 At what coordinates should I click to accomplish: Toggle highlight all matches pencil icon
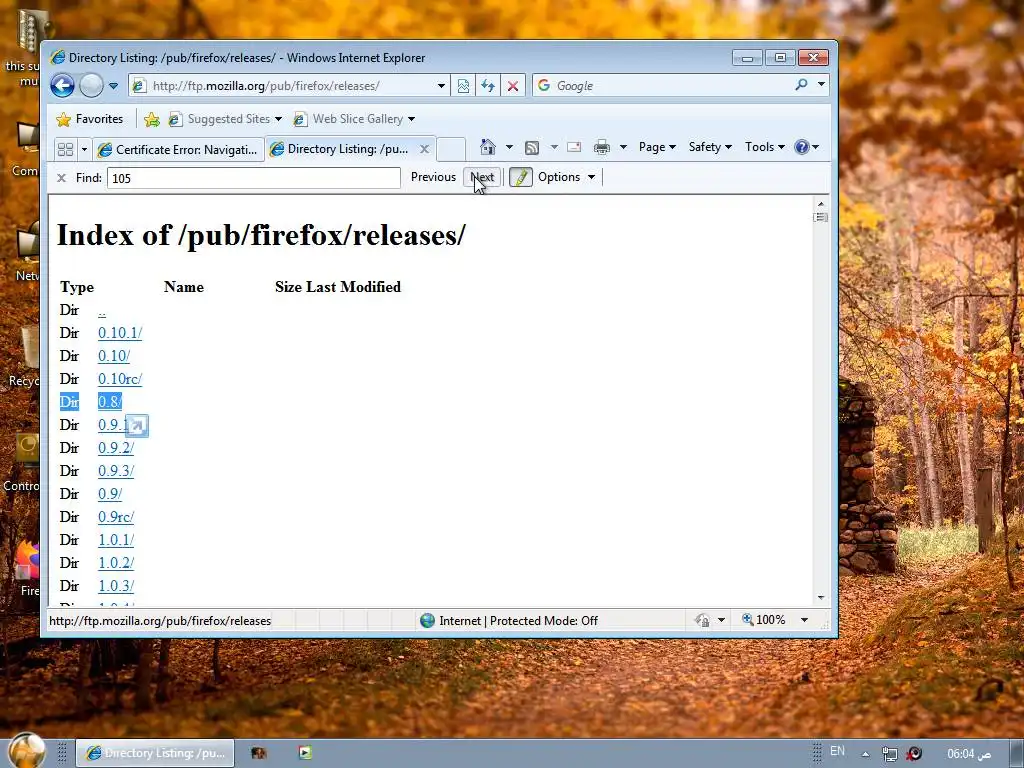pos(520,177)
